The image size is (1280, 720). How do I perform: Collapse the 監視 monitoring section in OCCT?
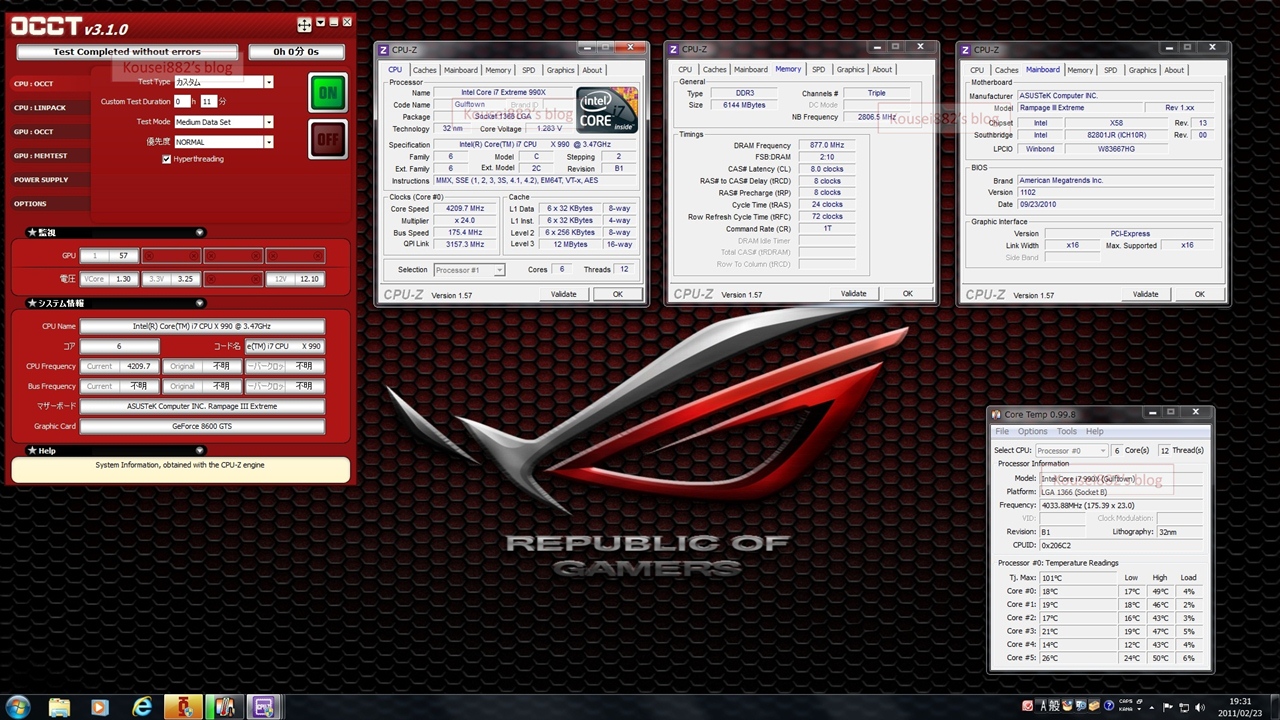click(x=200, y=233)
